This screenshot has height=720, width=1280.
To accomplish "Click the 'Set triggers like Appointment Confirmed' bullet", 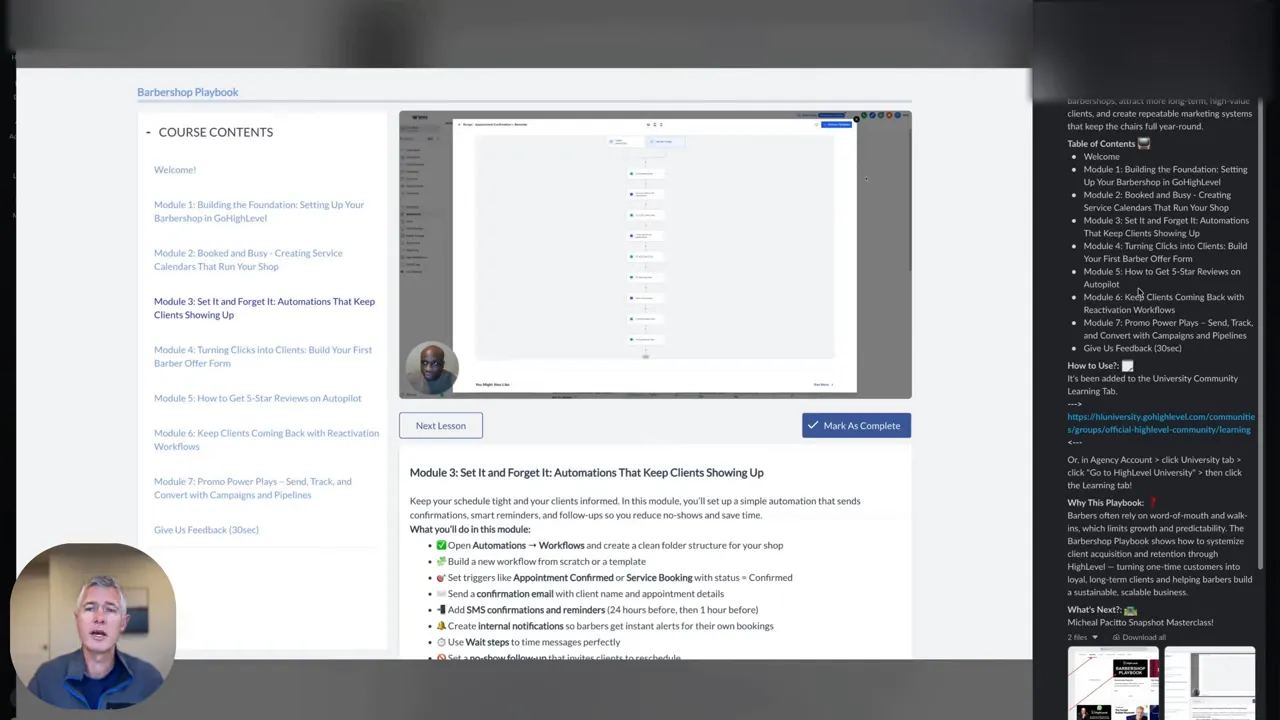I will 614,578.
